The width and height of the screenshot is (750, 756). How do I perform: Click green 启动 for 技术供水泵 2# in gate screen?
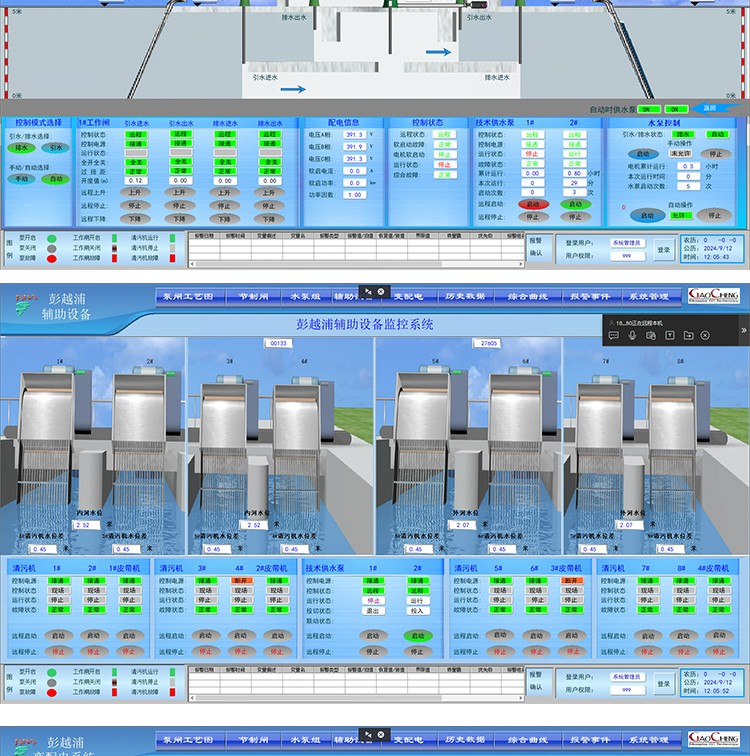click(576, 204)
